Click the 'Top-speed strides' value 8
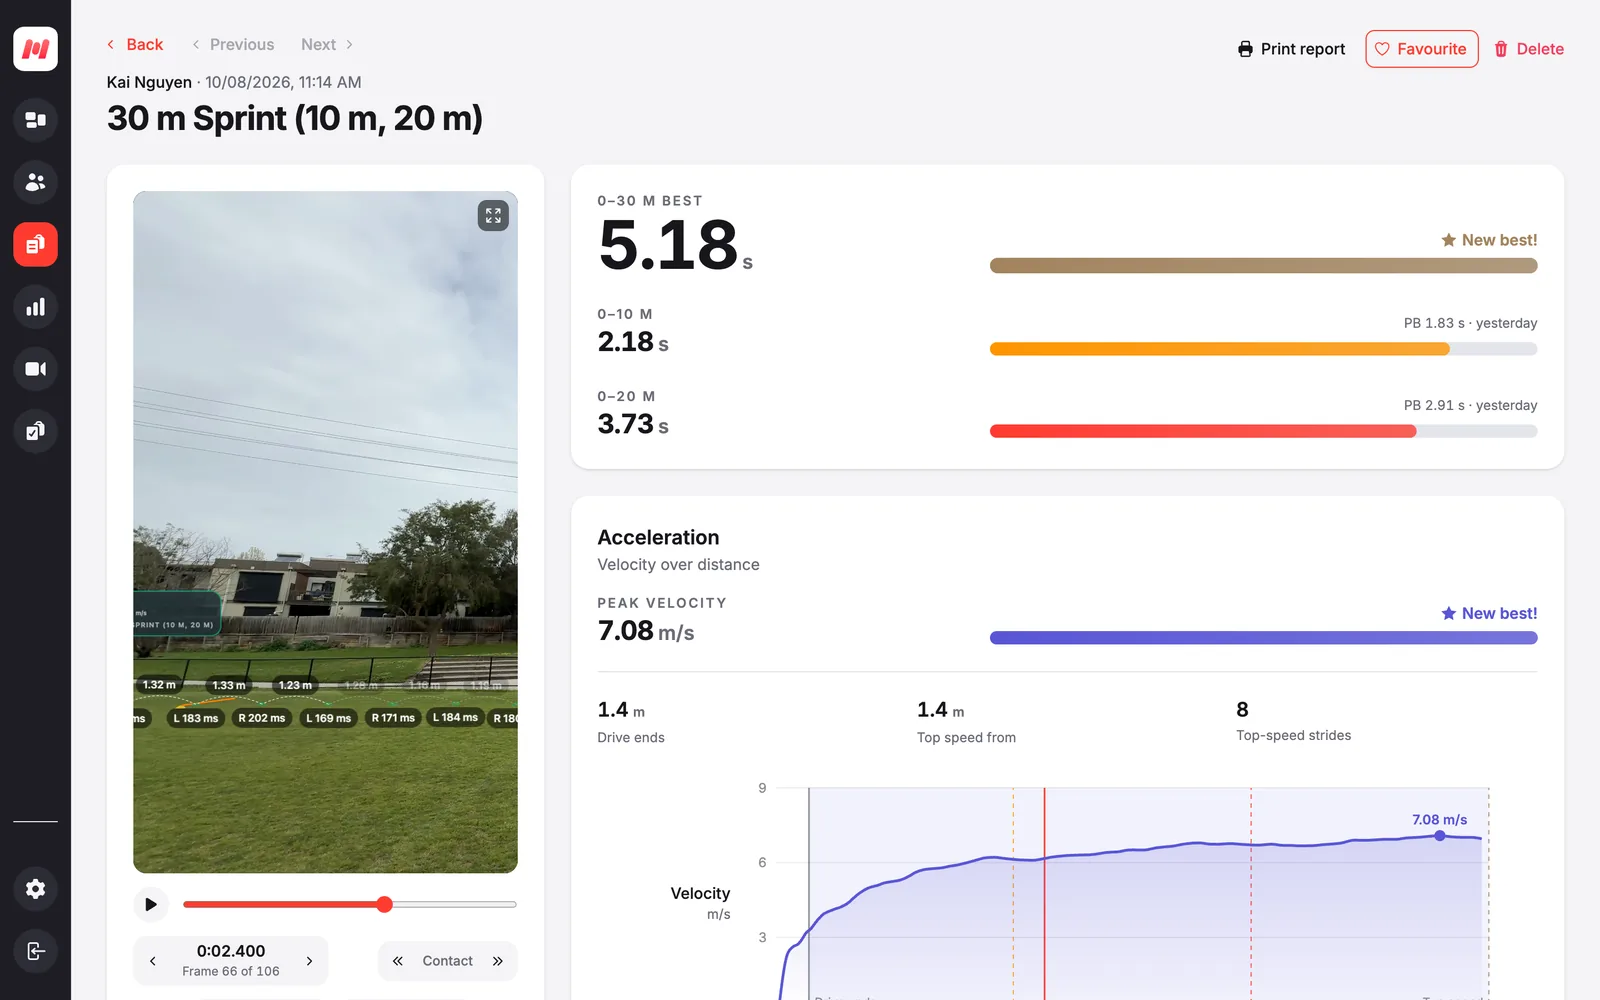Viewport: 1600px width, 1000px height. (x=1242, y=709)
